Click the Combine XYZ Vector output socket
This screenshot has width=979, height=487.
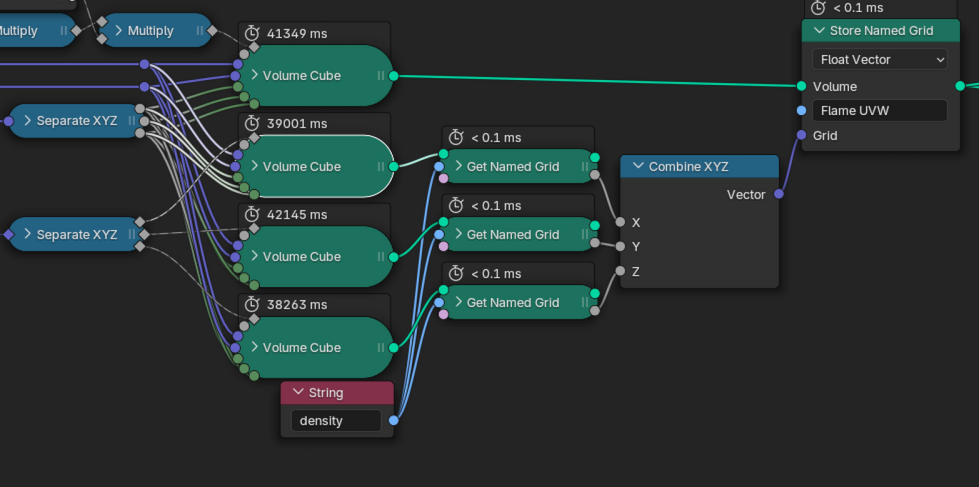click(779, 194)
